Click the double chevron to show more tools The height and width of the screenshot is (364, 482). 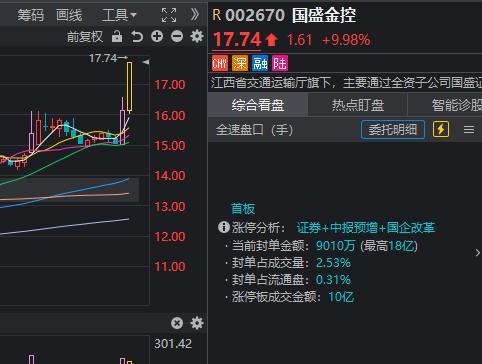coord(194,15)
